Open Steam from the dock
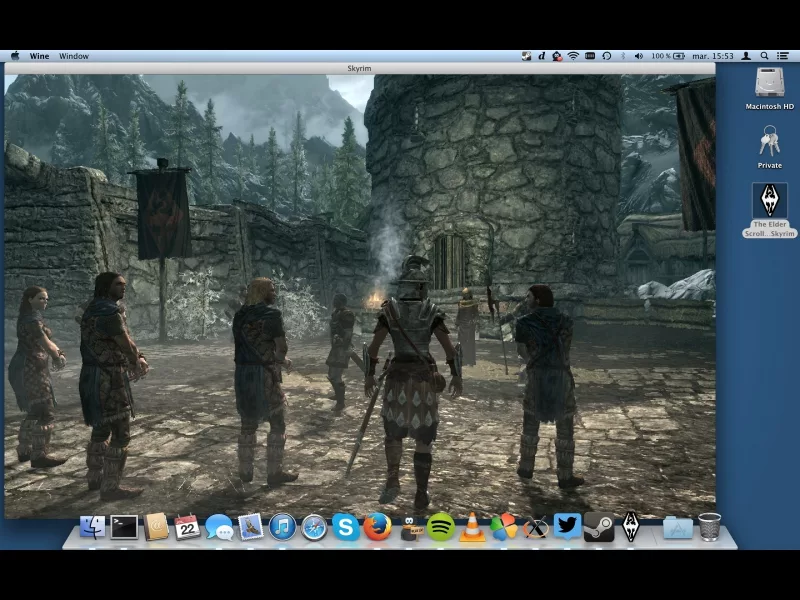Viewport: 800px width, 600px height. 599,527
